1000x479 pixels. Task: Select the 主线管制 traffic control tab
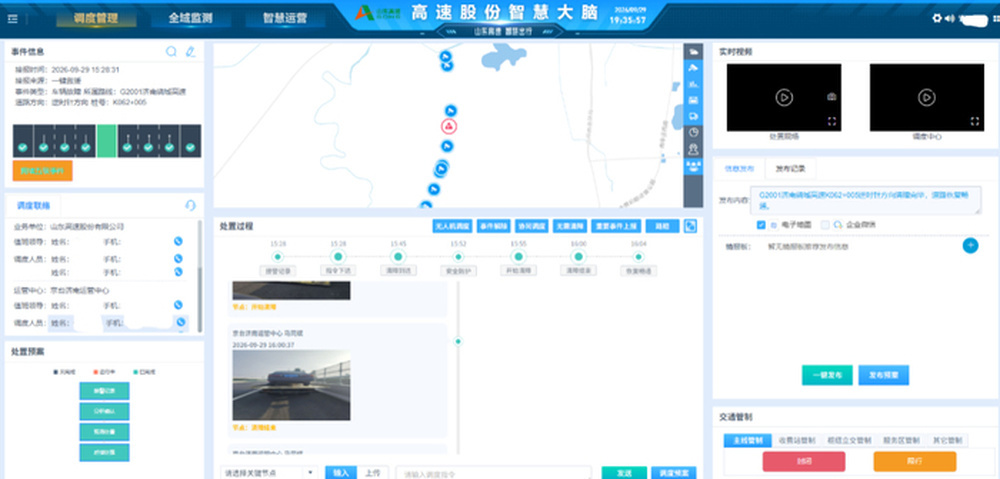[748, 441]
